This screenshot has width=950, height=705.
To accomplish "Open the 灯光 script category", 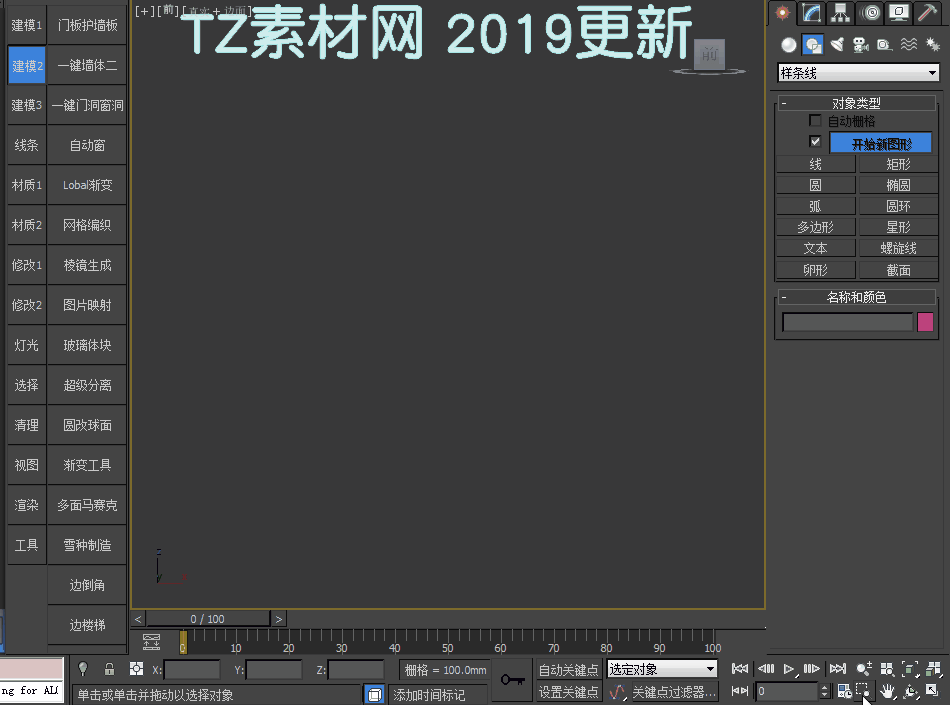I will [x=27, y=345].
